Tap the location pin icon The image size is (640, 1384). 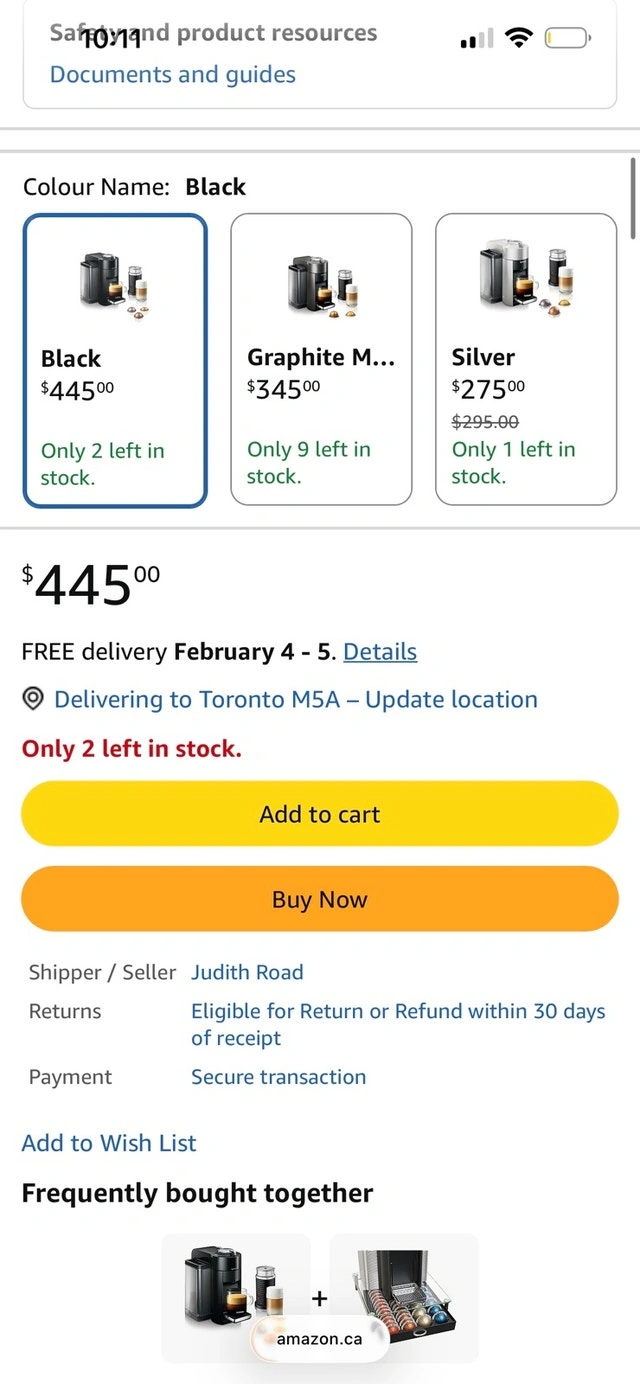click(33, 700)
